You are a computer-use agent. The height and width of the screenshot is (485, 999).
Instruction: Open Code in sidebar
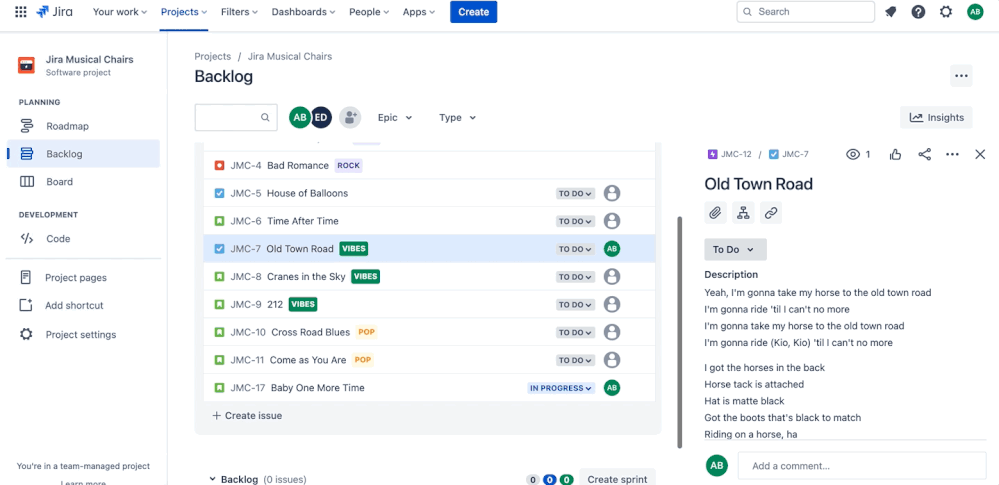[x=83, y=238]
